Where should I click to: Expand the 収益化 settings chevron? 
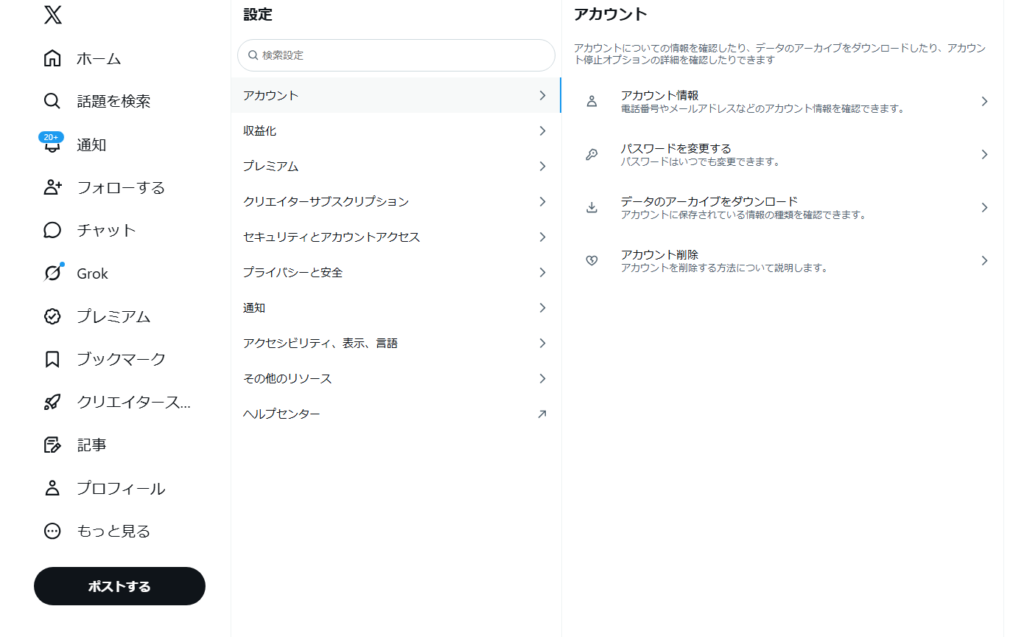542,131
